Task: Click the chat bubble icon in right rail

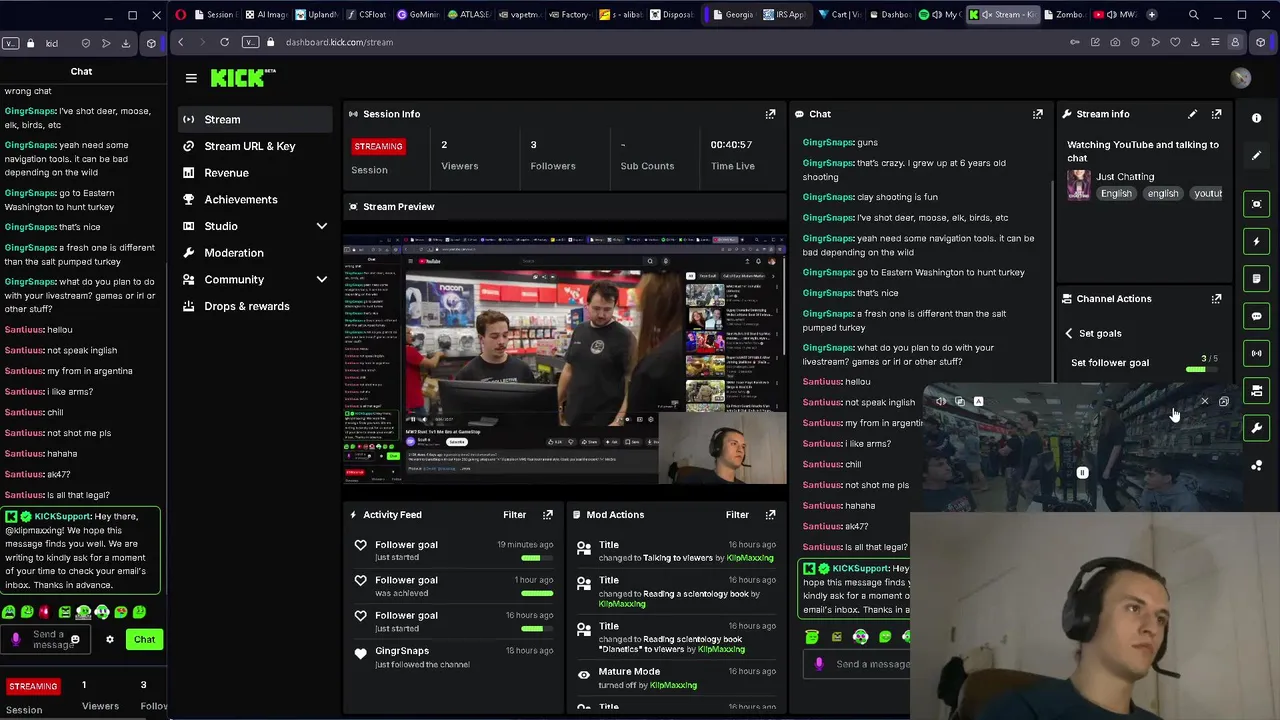Action: pos(1257,316)
